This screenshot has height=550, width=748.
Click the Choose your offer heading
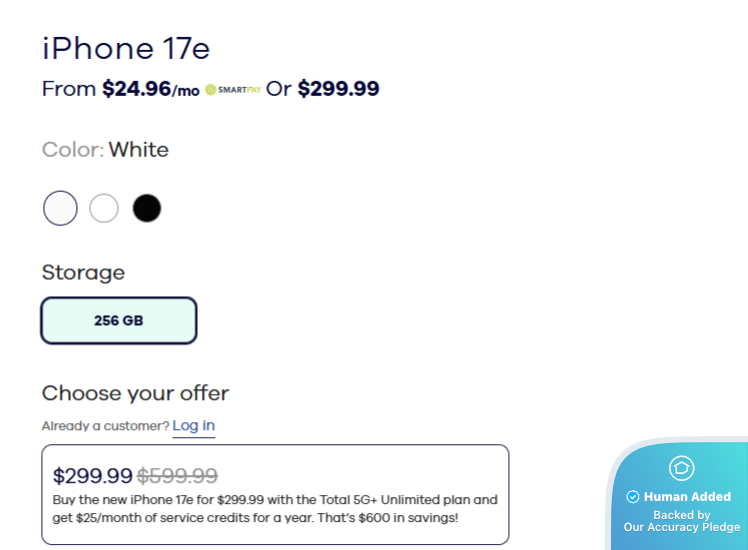(x=135, y=393)
